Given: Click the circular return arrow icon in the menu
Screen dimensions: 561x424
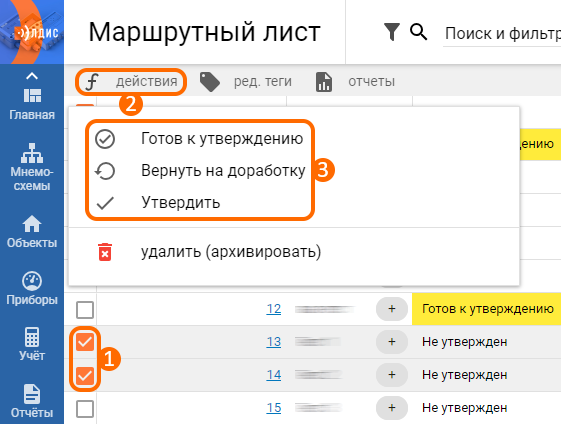Looking at the screenshot, I should click(x=105, y=171).
